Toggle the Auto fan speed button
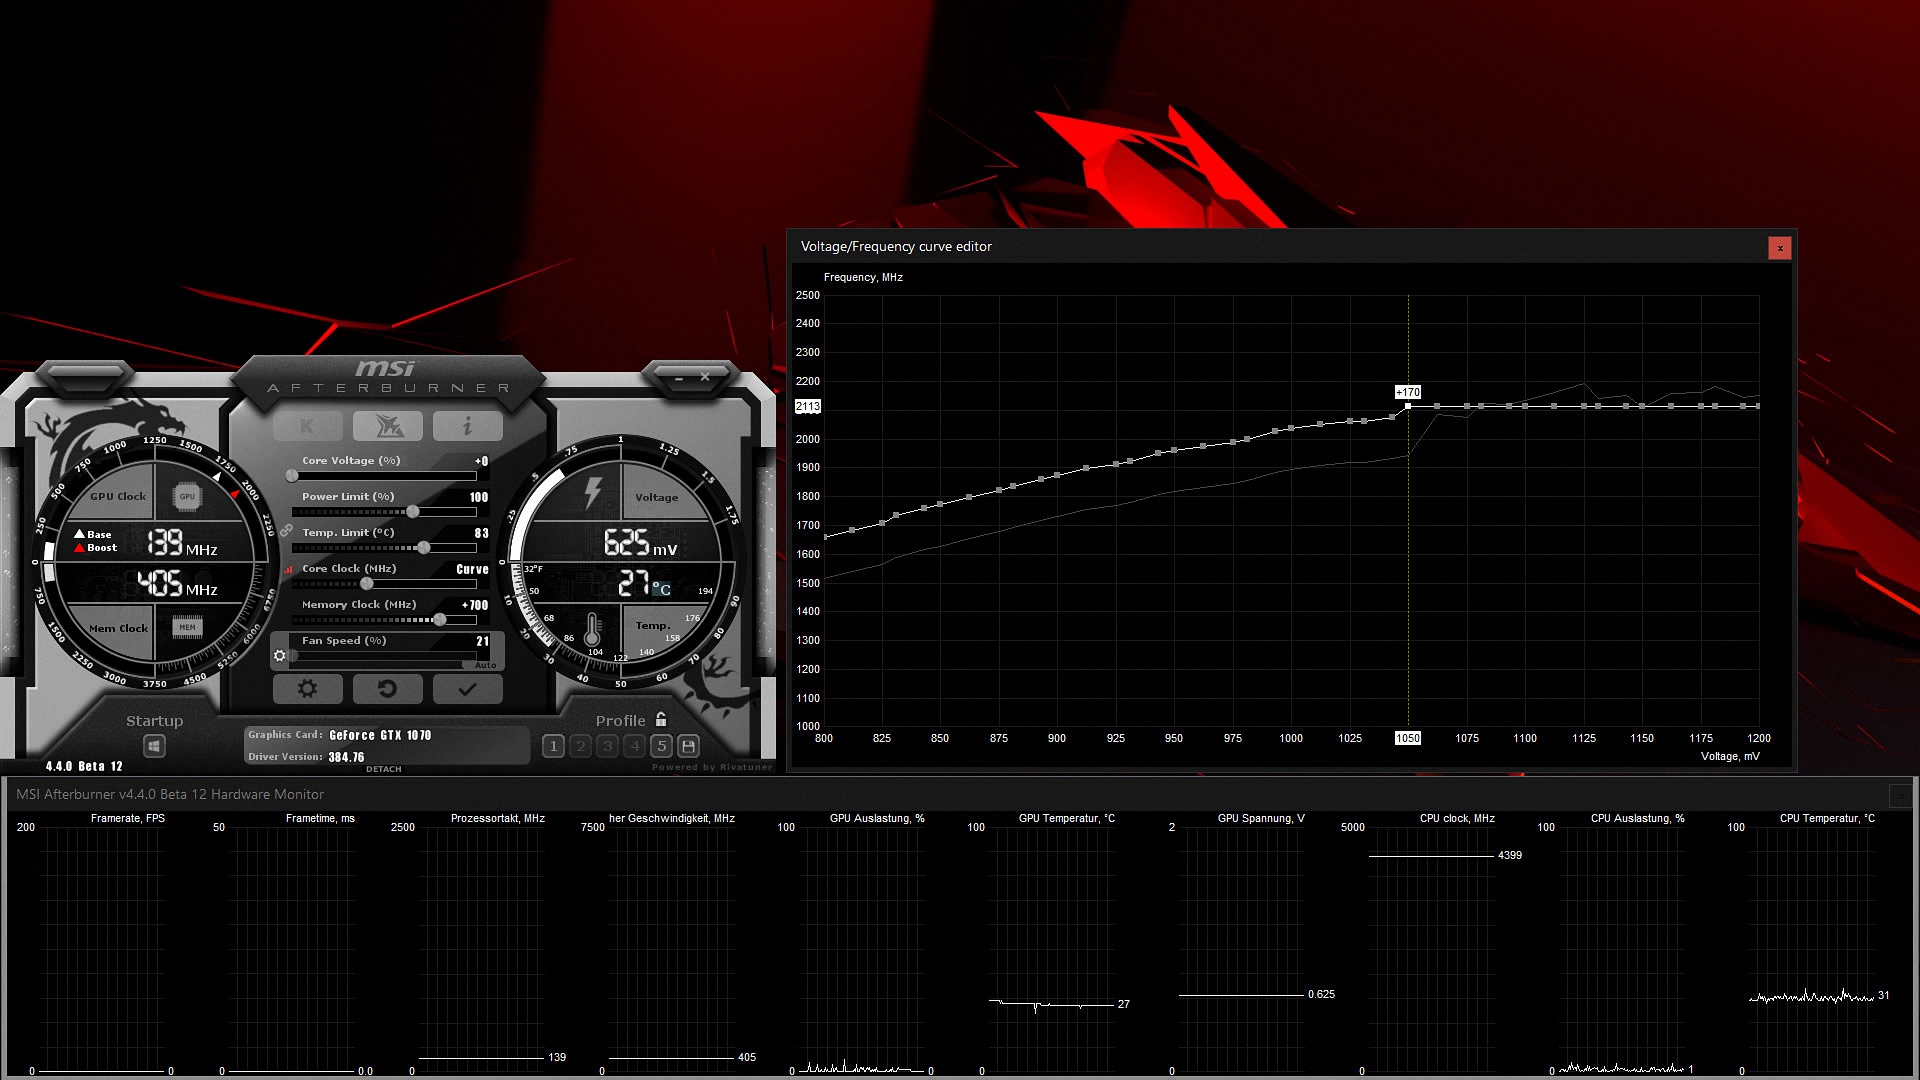 (485, 665)
